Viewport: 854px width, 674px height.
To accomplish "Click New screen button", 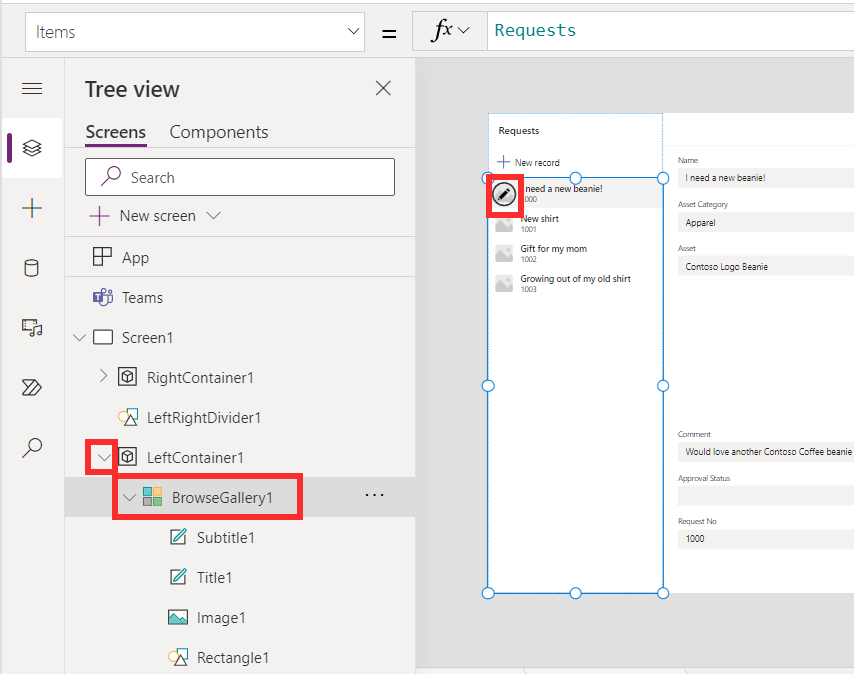I will point(155,216).
